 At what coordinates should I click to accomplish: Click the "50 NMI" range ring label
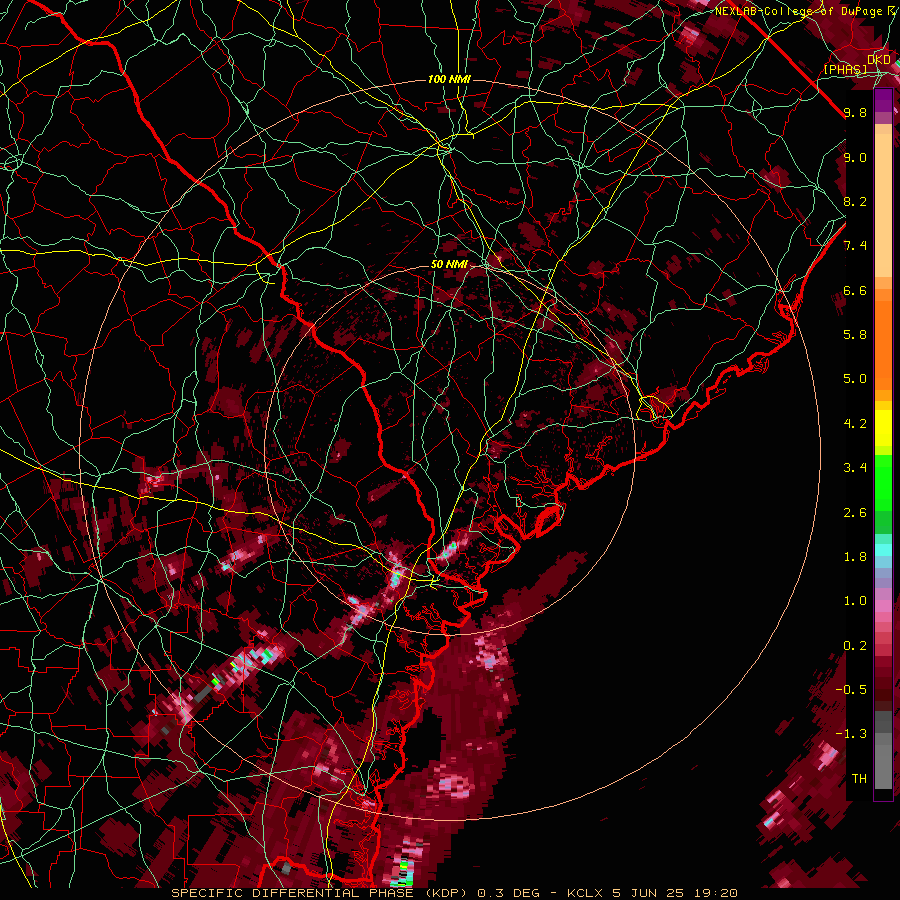pyautogui.click(x=449, y=264)
